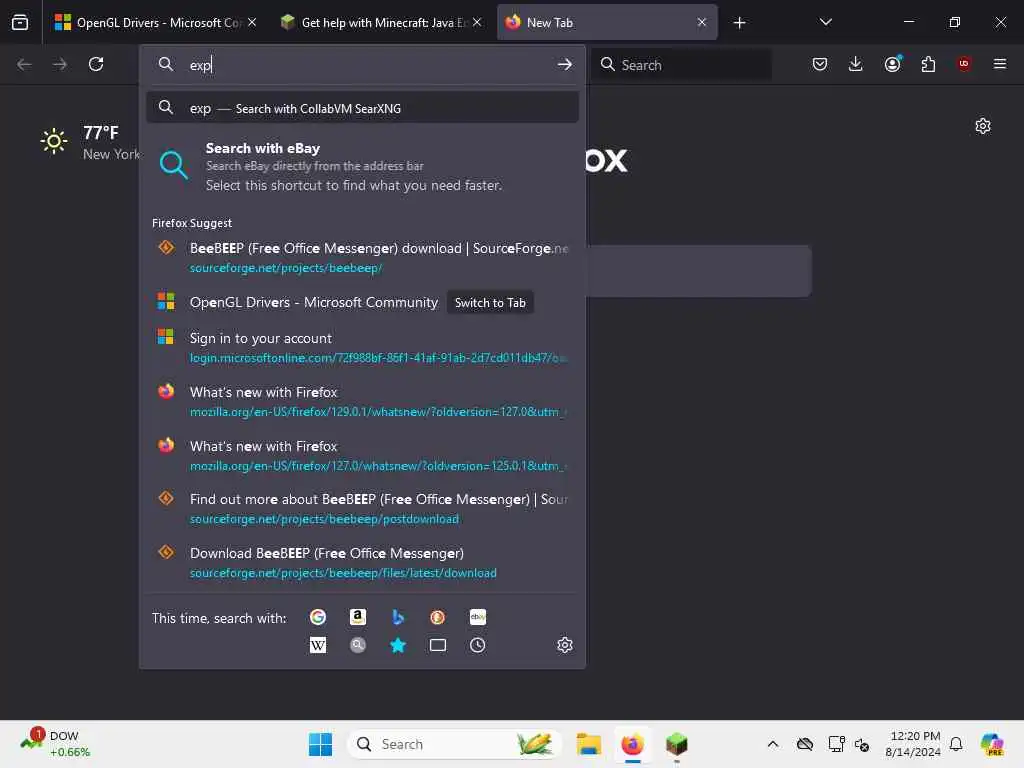This screenshot has height=768, width=1024.
Task: Open File Explorer from taskbar
Action: coord(588,744)
